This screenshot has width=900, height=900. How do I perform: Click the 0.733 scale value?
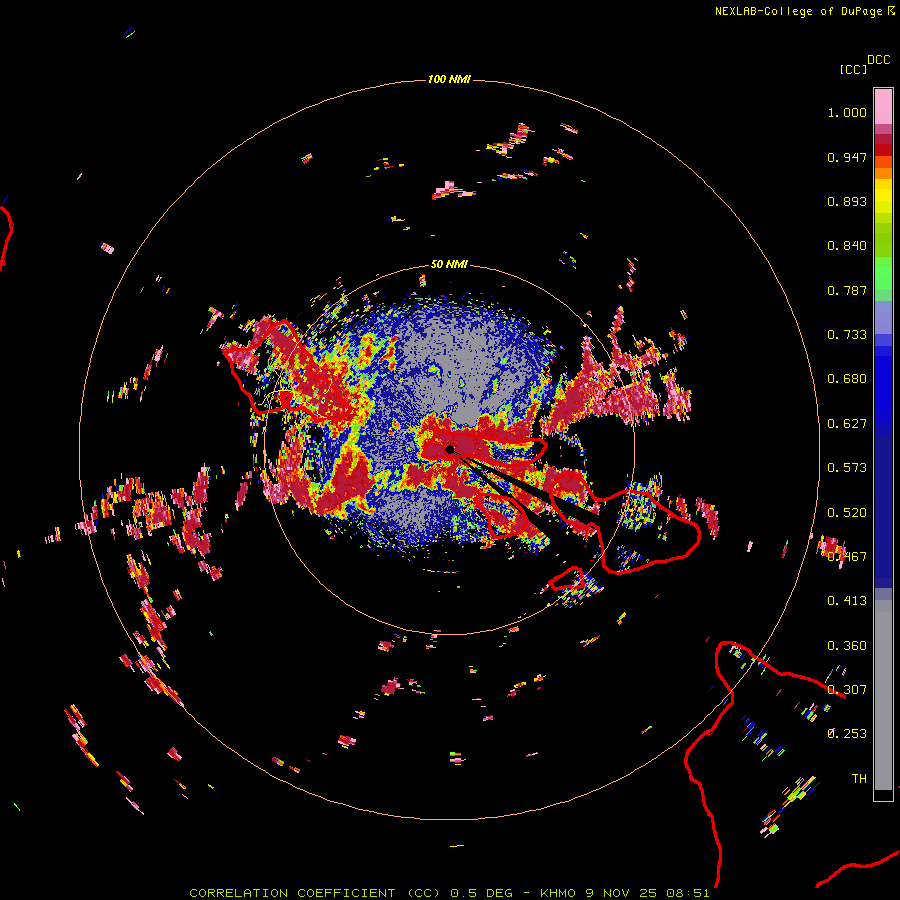[847, 335]
